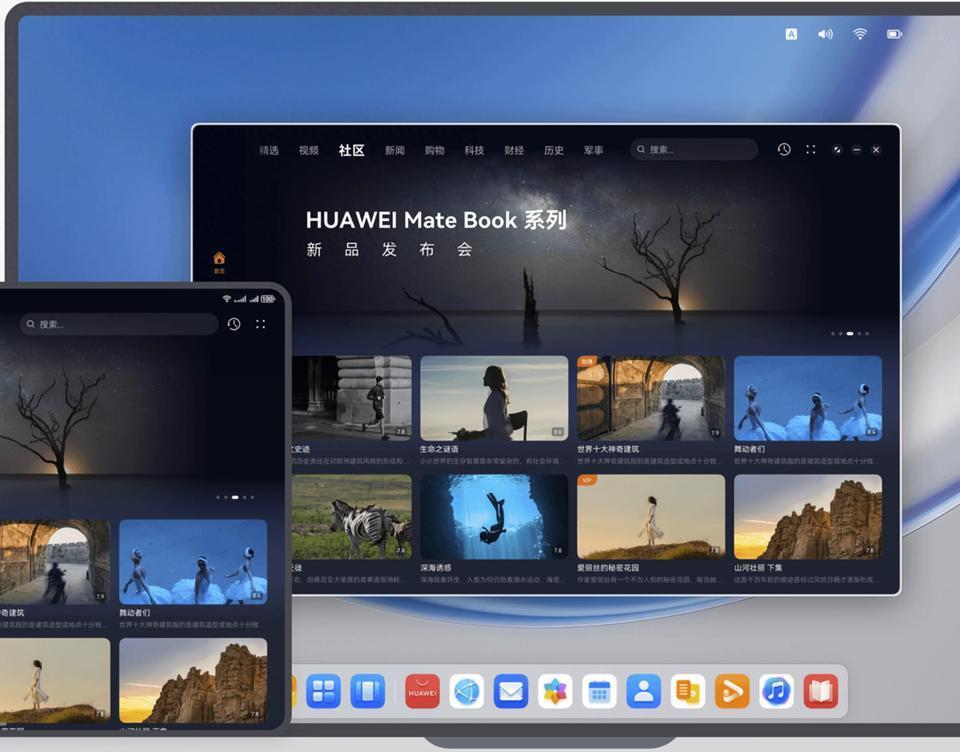Open the rocky cliffs thumbnail on the tablet
The height and width of the screenshot is (752, 960).
(x=193, y=680)
